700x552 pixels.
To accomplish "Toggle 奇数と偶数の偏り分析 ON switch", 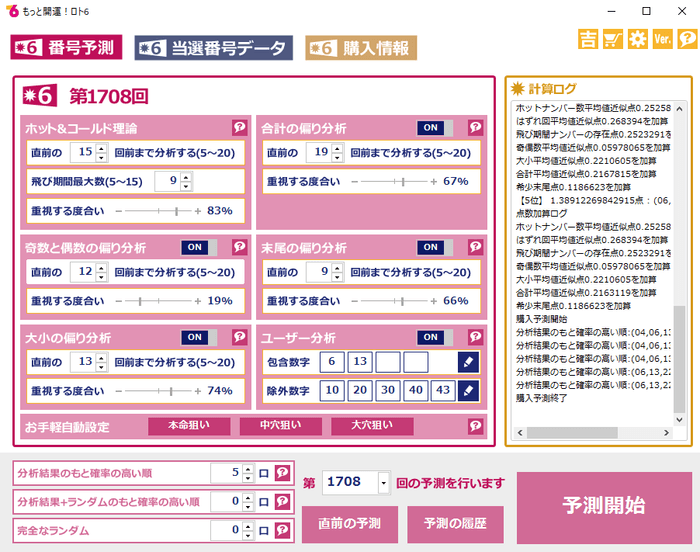I will tap(199, 247).
